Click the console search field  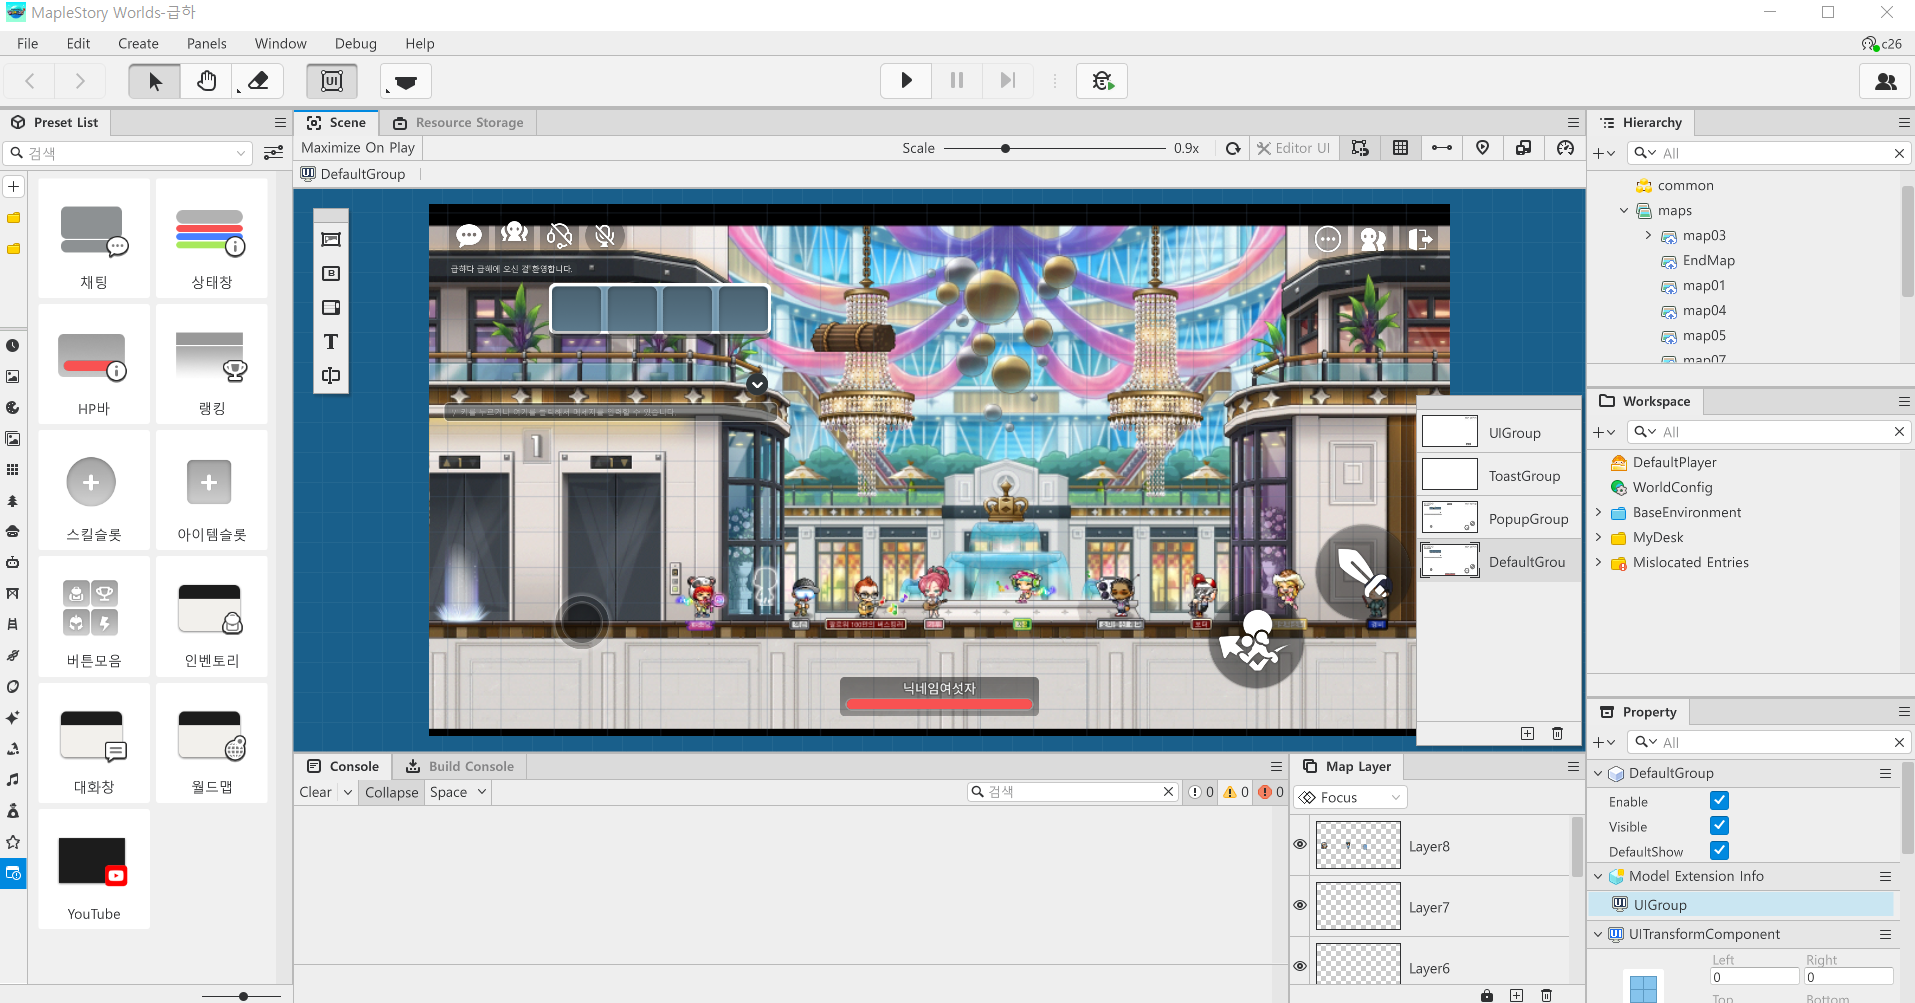[x=1072, y=792]
